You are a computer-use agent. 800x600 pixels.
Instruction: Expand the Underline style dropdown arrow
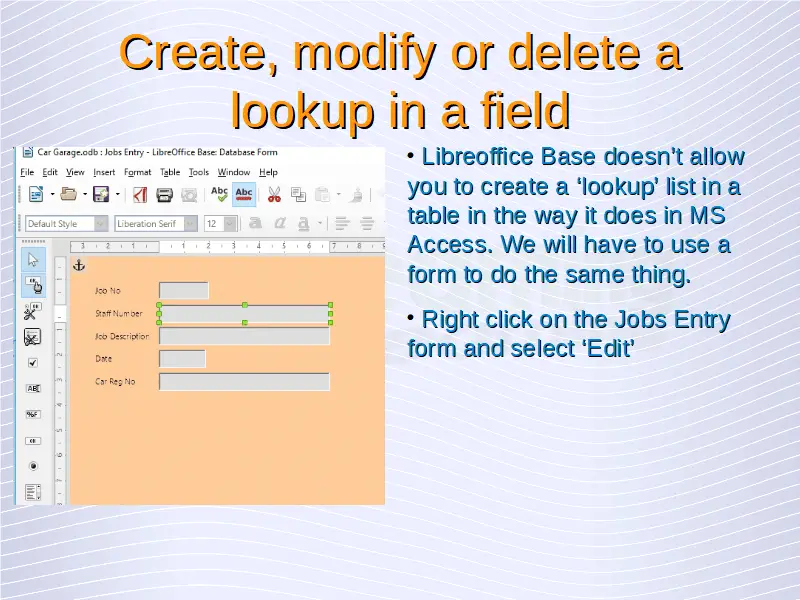click(x=320, y=223)
